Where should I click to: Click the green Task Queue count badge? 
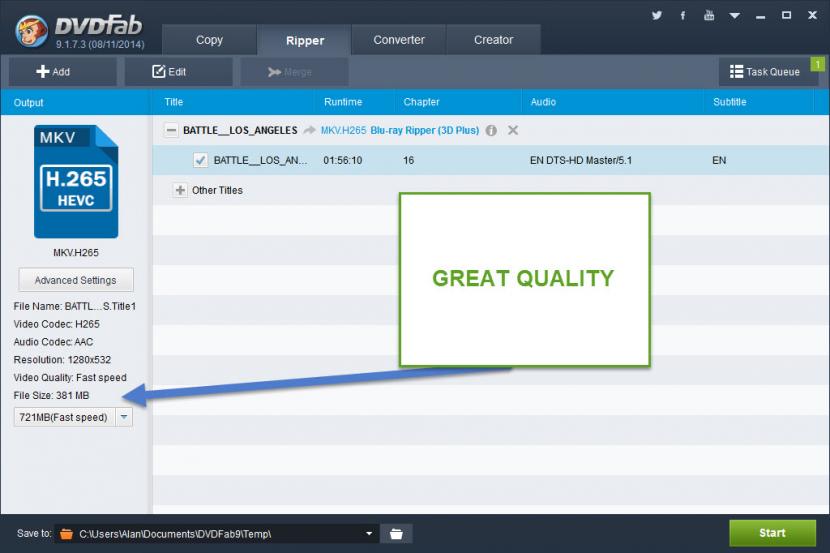(x=817, y=65)
